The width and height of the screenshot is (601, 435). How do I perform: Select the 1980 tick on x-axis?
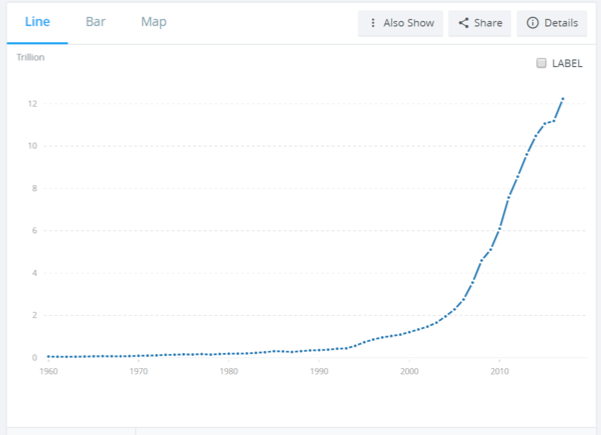(229, 372)
